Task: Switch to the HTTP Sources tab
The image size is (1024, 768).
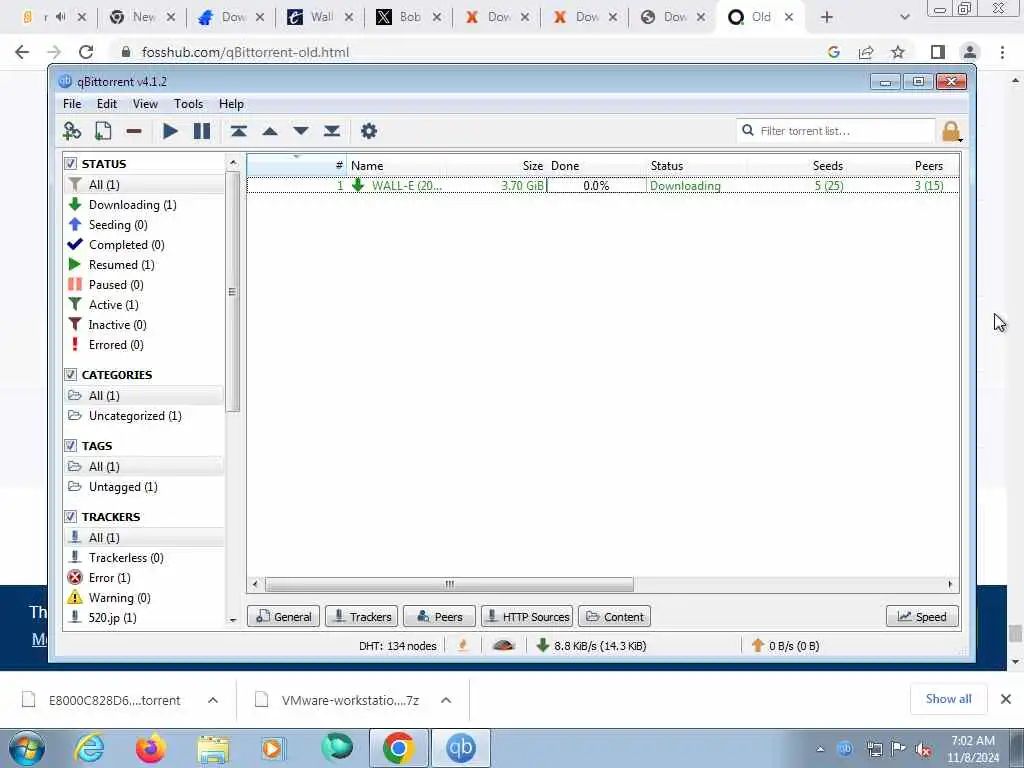Action: click(526, 616)
